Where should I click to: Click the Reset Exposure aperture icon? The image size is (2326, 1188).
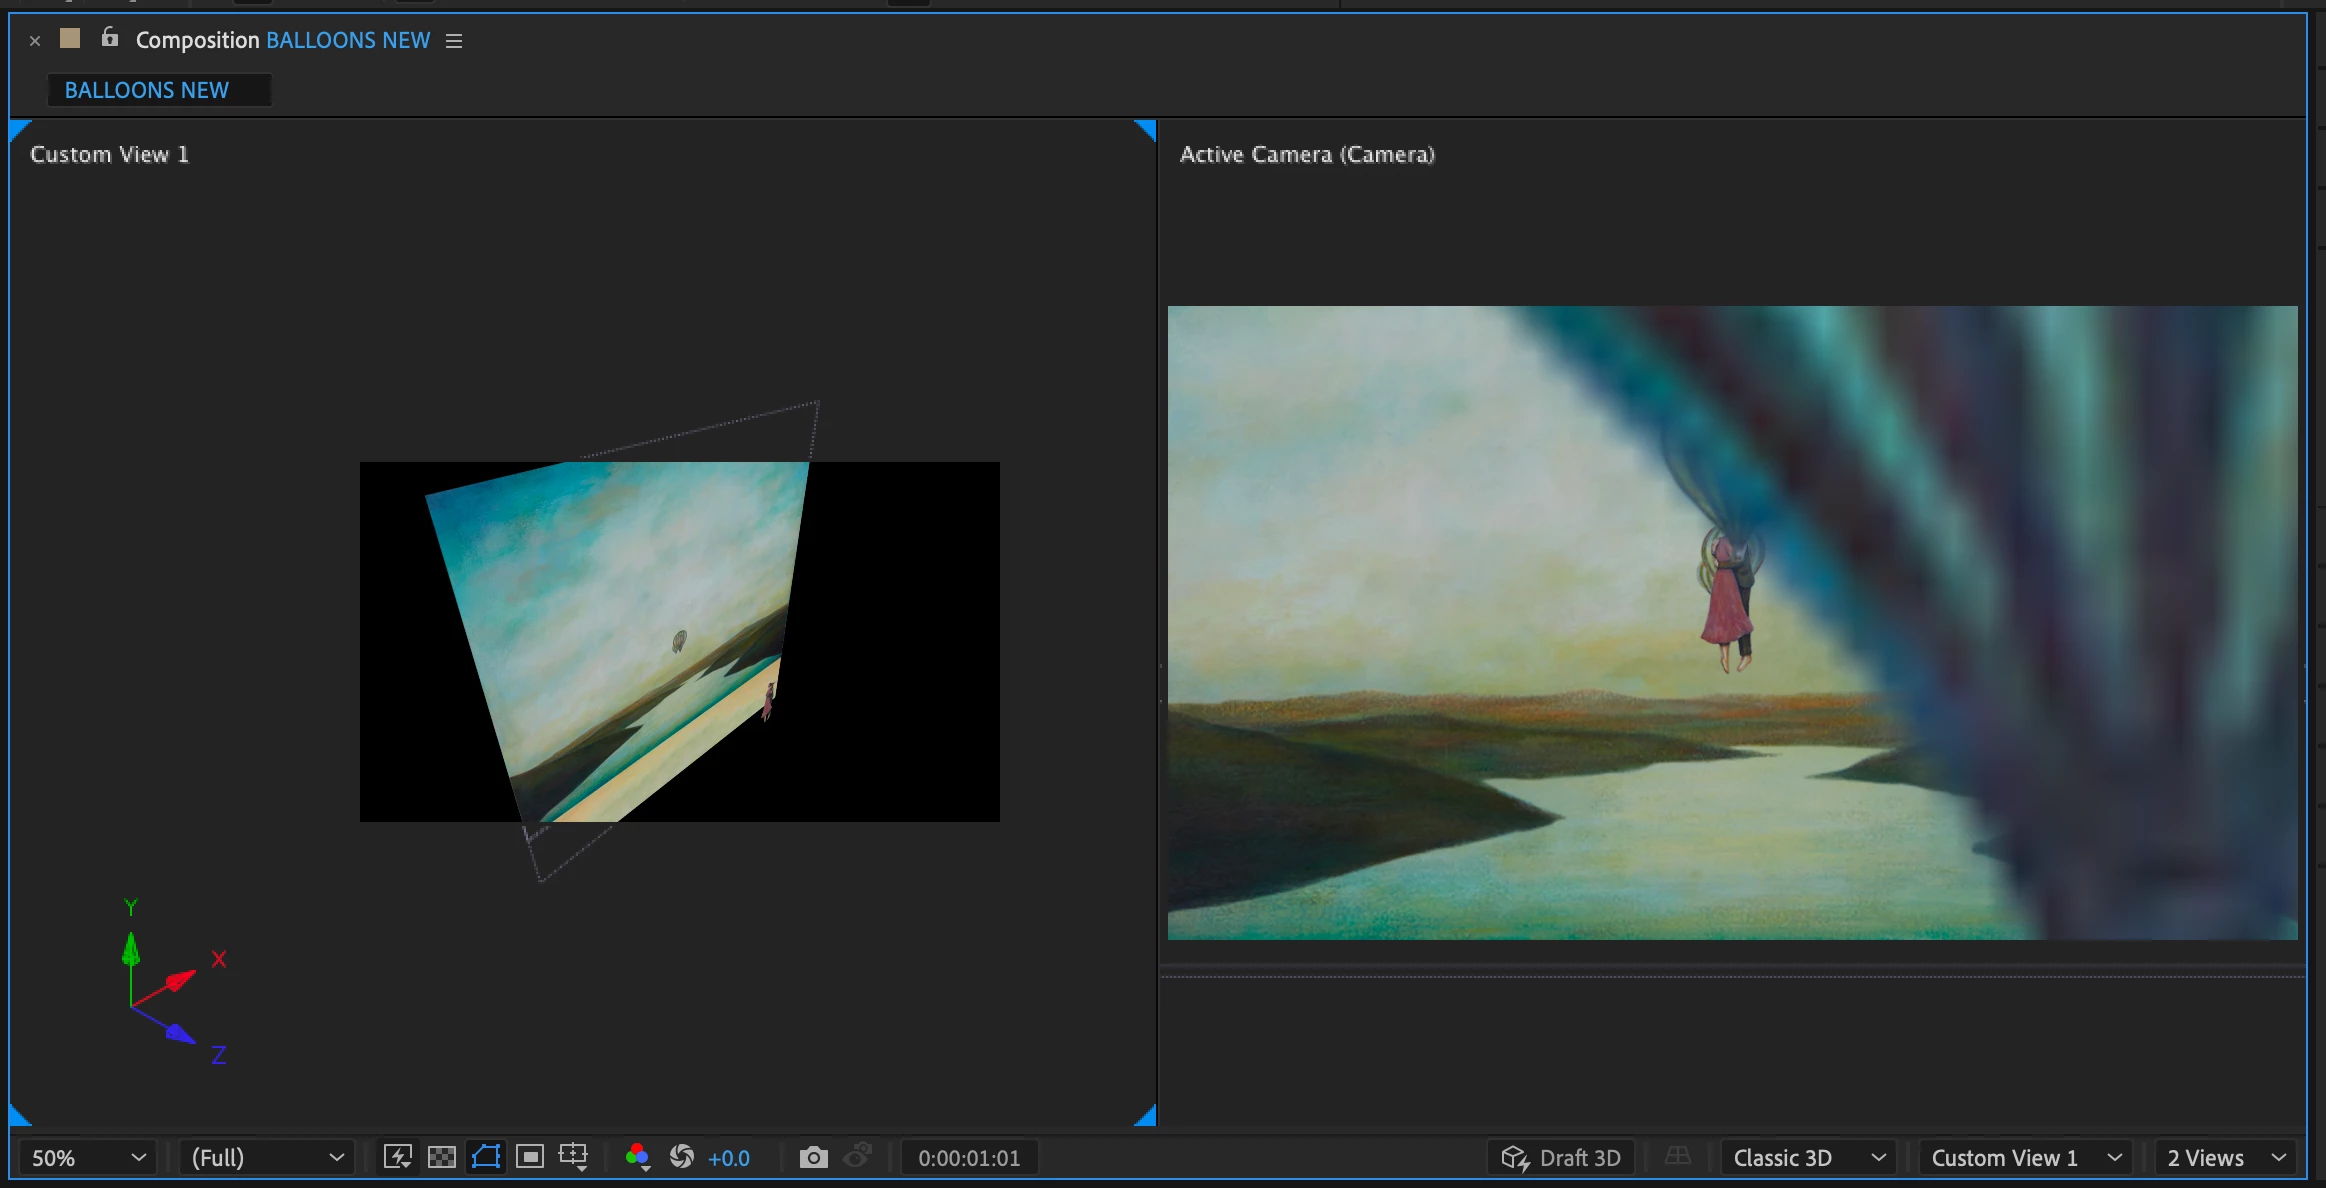(x=682, y=1157)
